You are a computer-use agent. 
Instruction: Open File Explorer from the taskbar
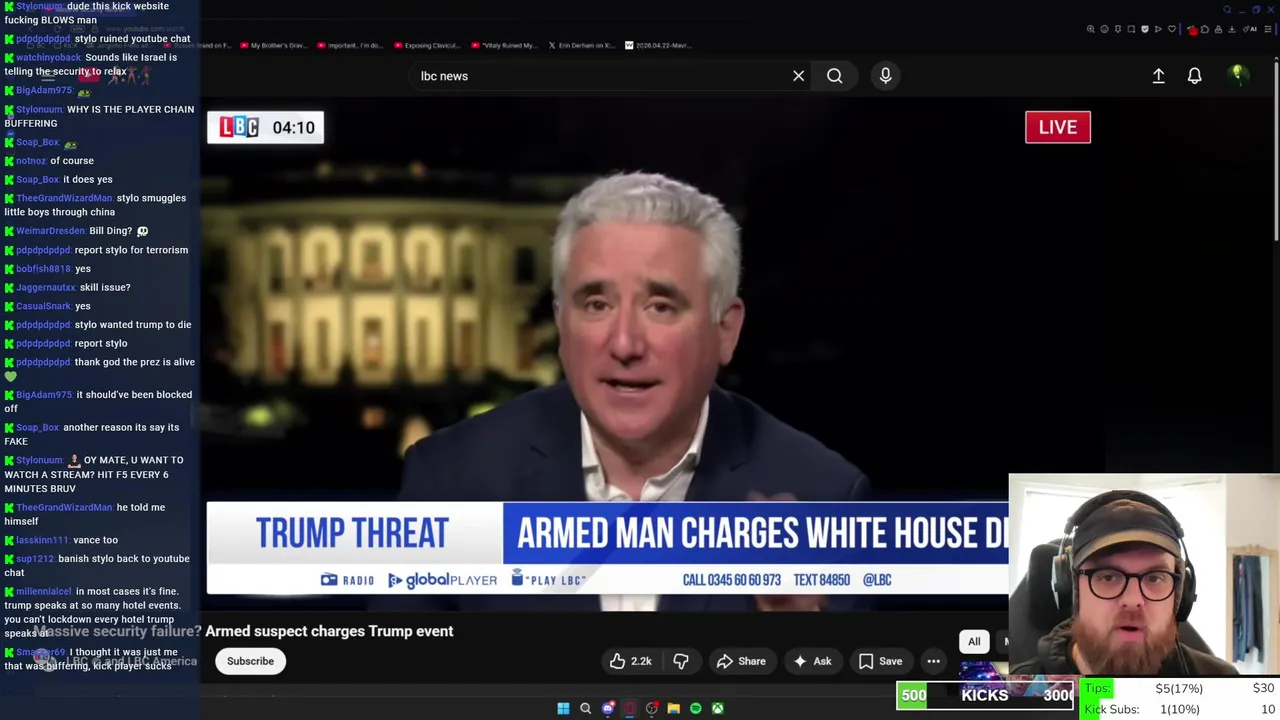(673, 708)
